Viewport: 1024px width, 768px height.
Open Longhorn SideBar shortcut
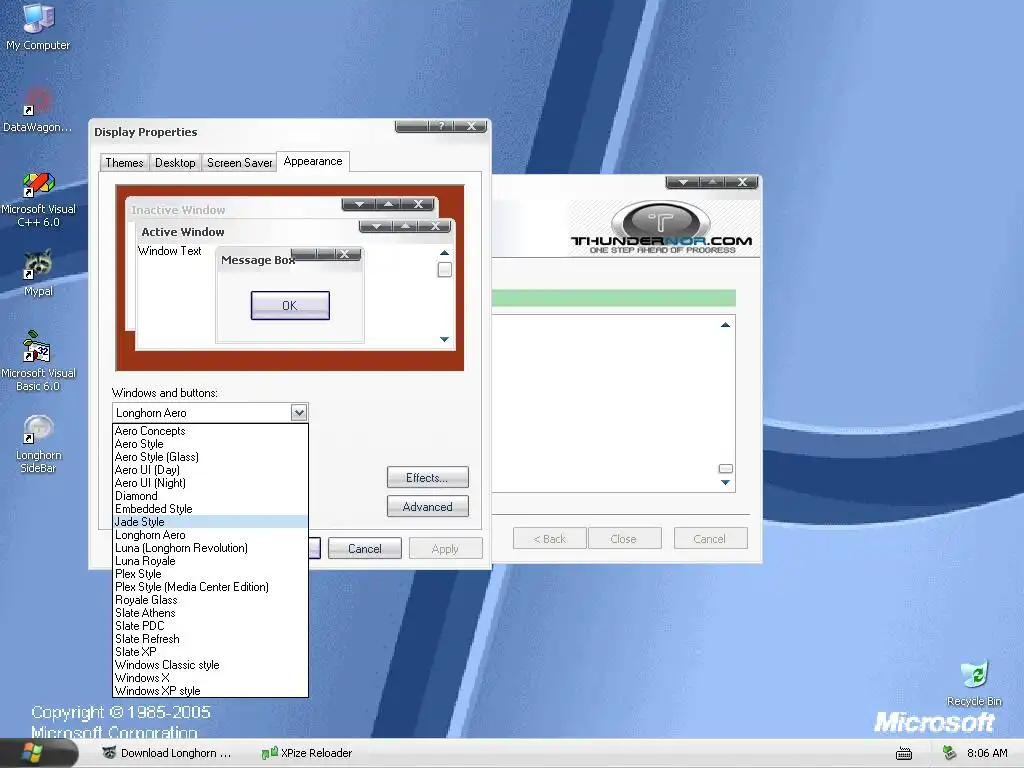point(38,444)
